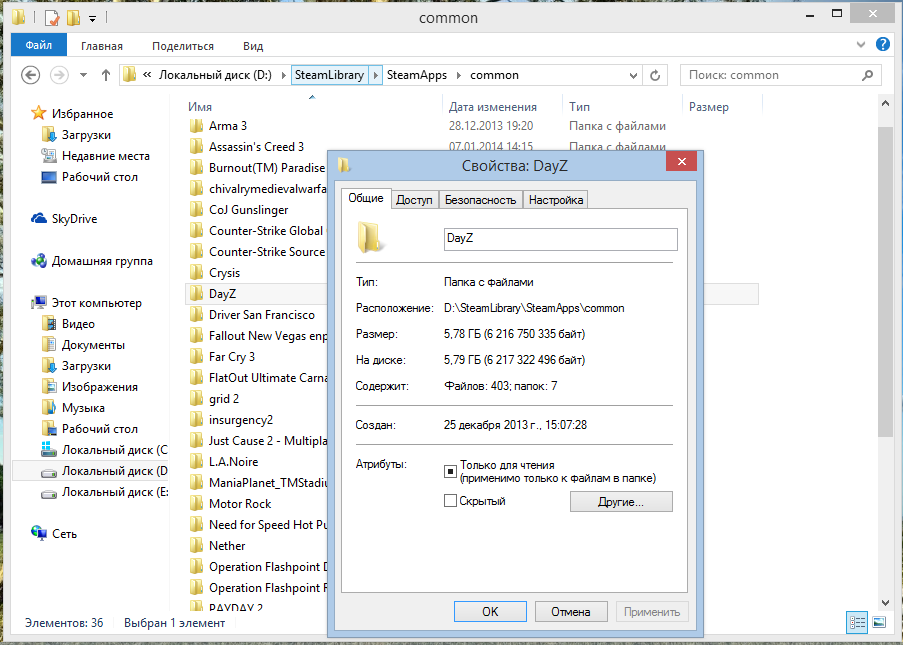903x645 pixels.
Task: Open the Главная ribbon tab
Action: (x=102, y=46)
